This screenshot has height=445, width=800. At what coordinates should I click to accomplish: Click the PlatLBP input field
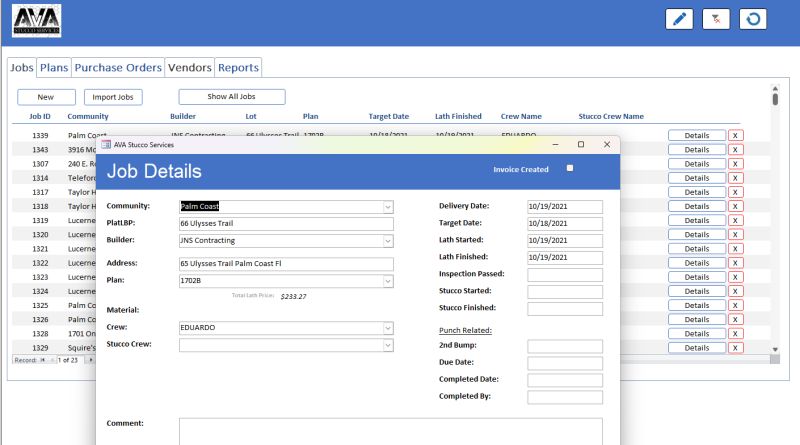286,224
